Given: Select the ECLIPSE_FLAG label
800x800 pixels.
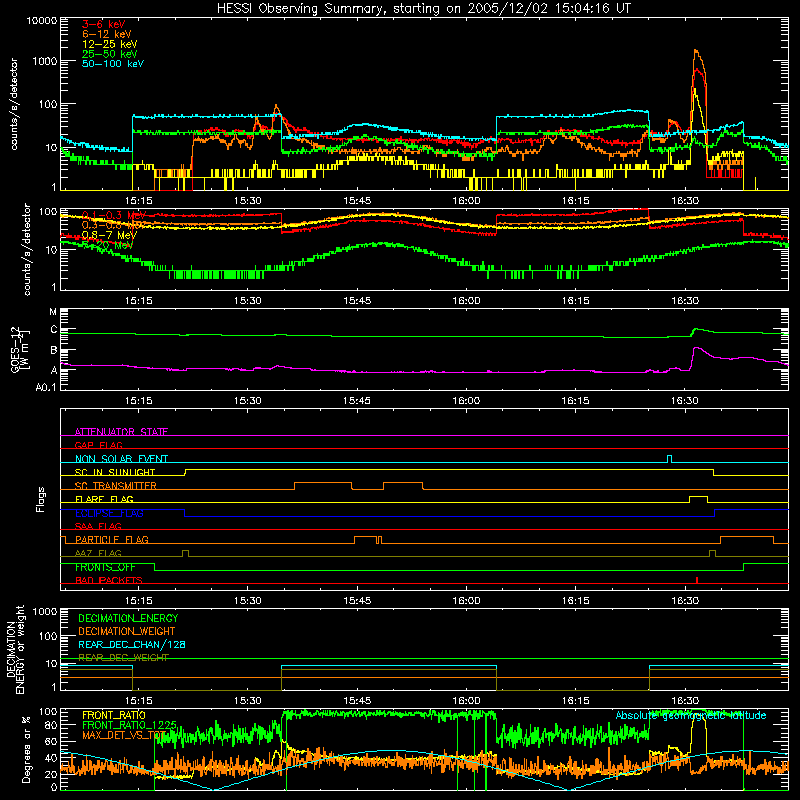Looking at the screenshot, I should (x=109, y=513).
